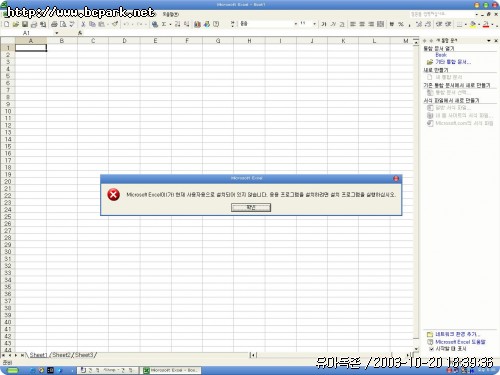The height and width of the screenshot is (375, 500).
Task: Close the Microsoft Excel error dialog
Action: (396, 179)
